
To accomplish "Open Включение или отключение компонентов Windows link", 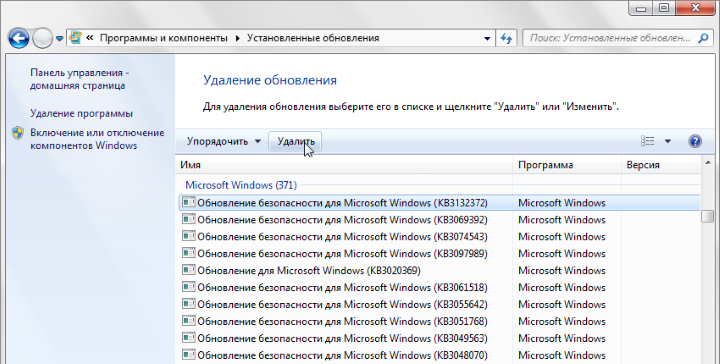I will point(97,139).
